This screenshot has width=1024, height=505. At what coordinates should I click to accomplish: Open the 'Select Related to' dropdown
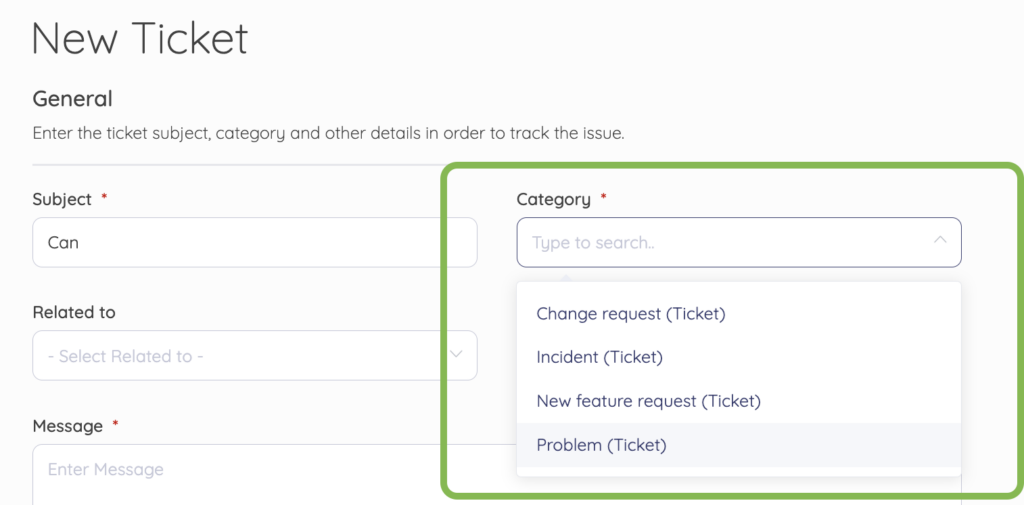pyautogui.click(x=255, y=355)
